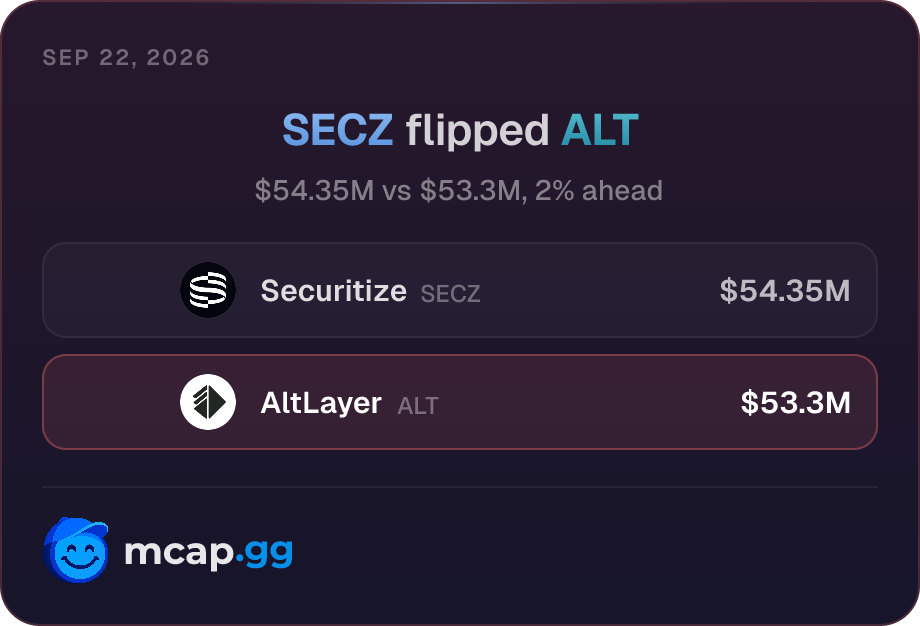
Task: Click the mcap.gg smiley mascot icon
Action: tap(76, 550)
